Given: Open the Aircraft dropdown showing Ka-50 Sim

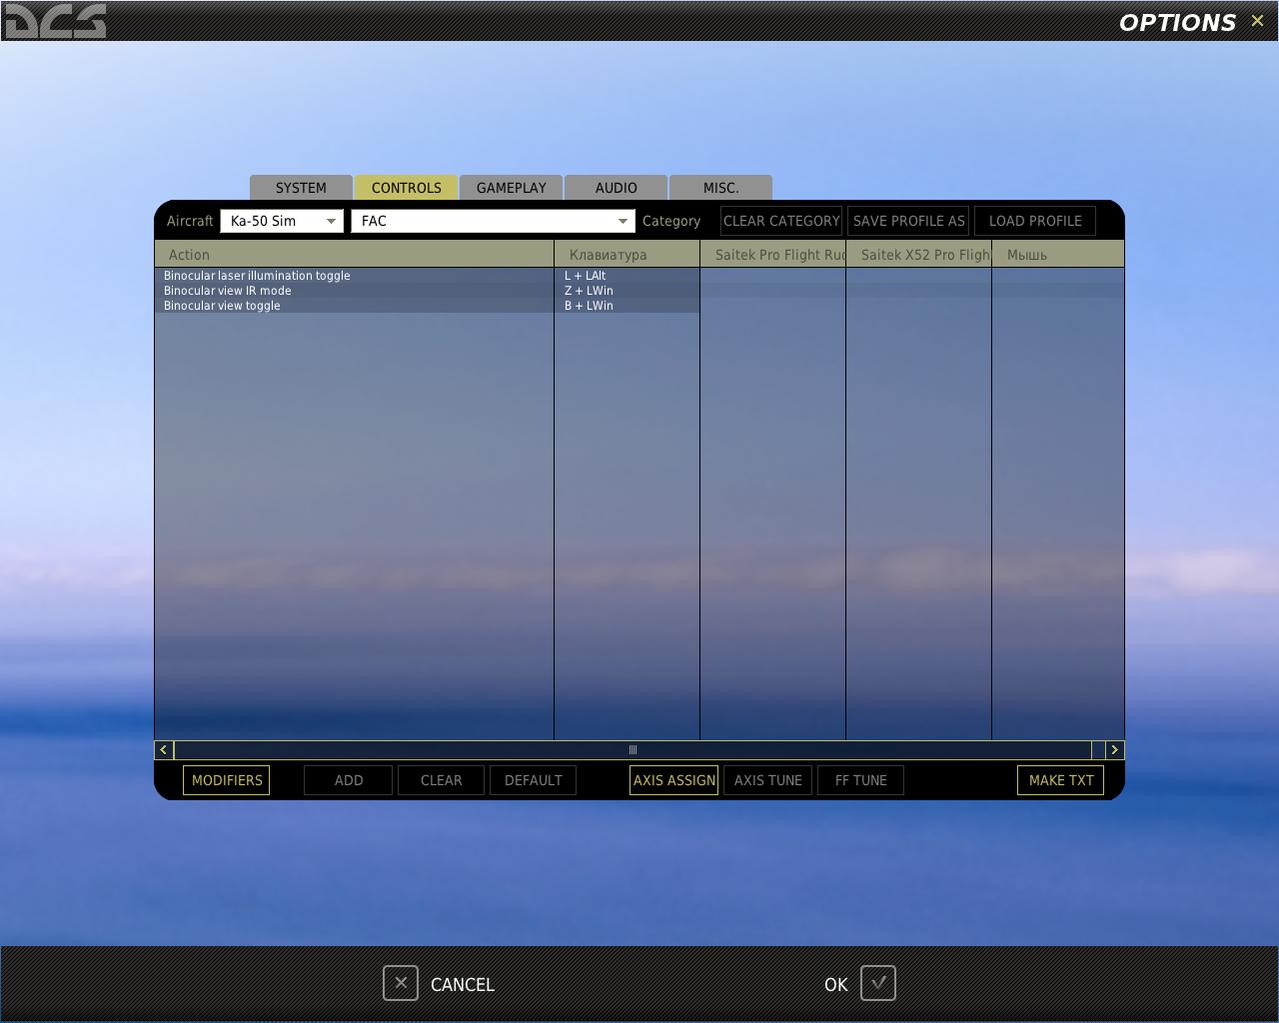Looking at the screenshot, I should [x=282, y=221].
